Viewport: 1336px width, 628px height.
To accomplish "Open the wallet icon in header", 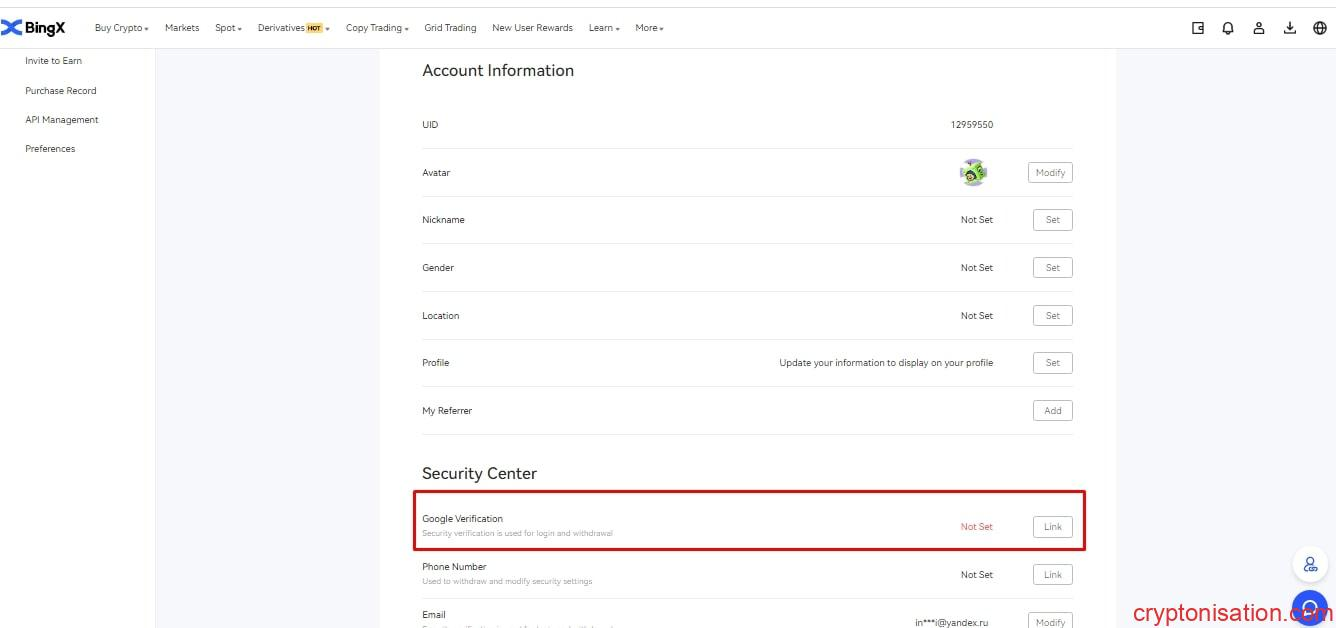I will click(1198, 28).
